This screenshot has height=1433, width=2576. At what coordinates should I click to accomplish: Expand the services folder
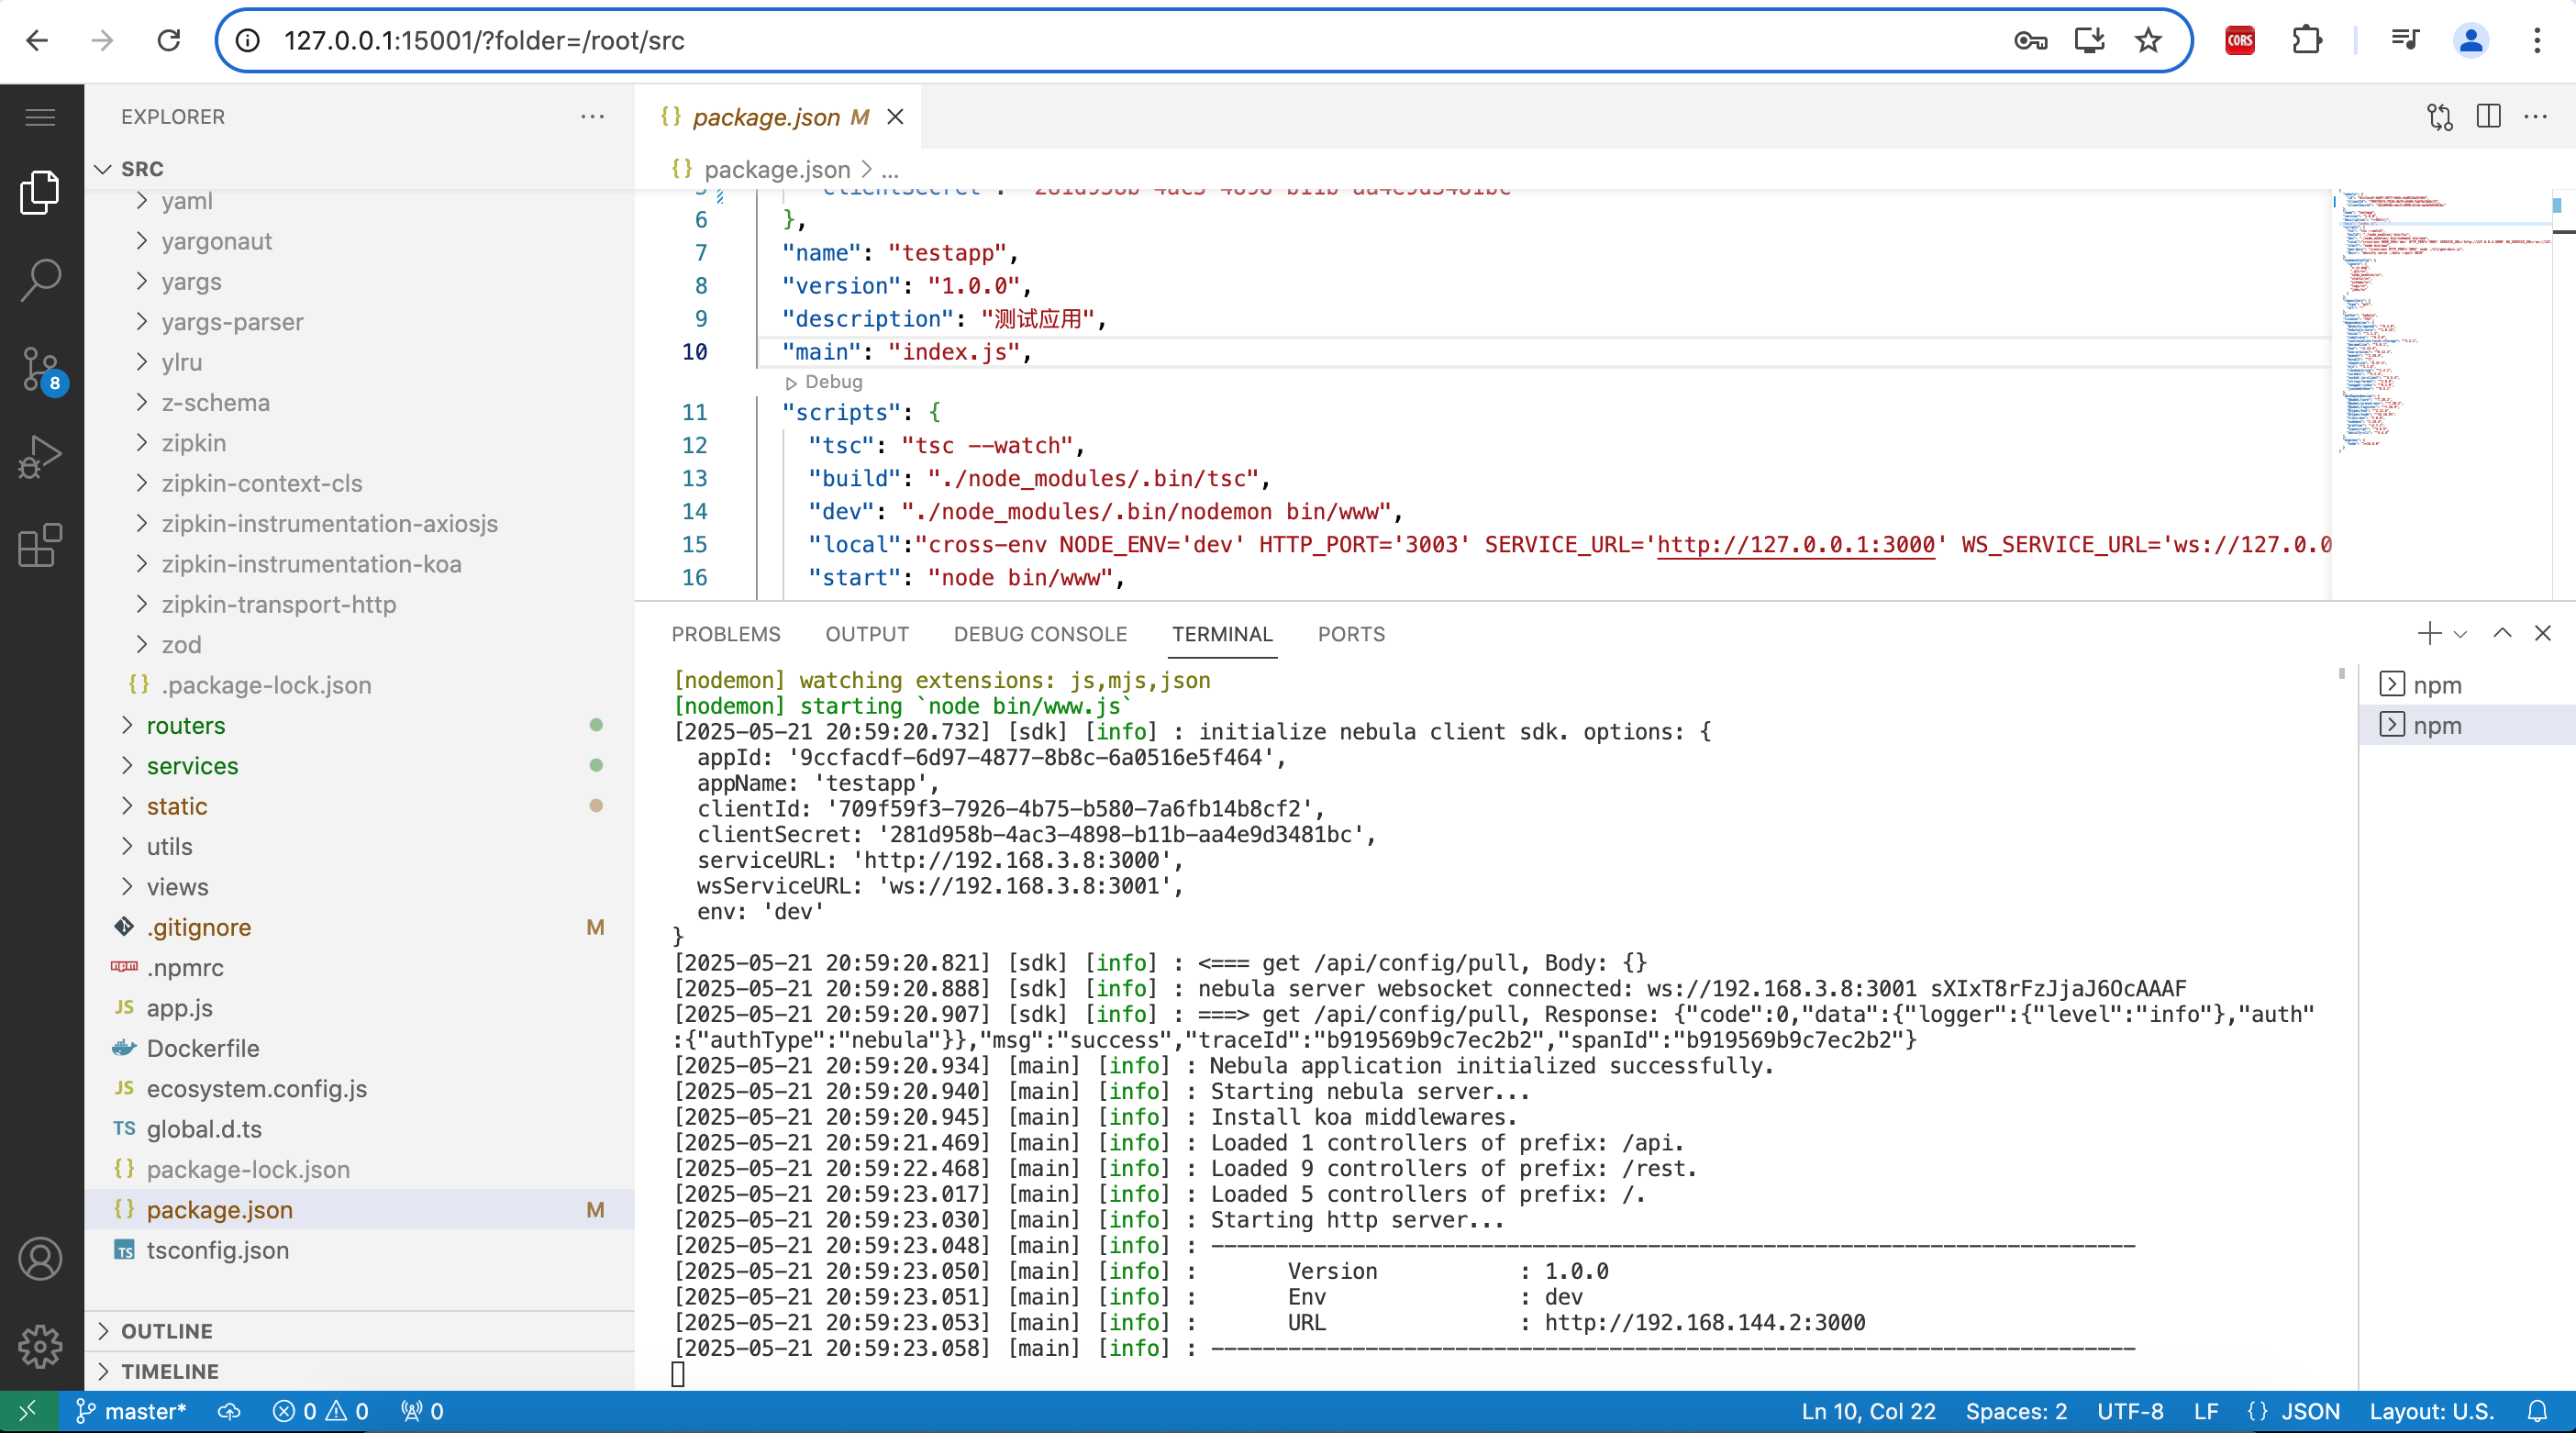tap(193, 766)
